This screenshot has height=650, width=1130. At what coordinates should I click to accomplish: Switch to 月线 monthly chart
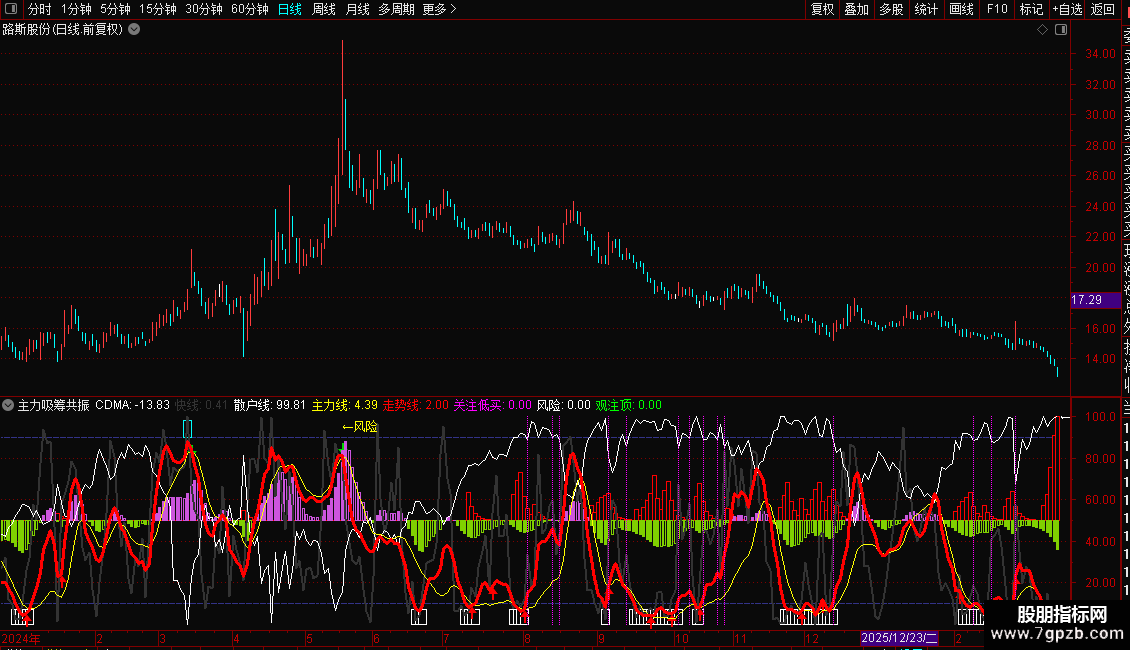point(357,9)
